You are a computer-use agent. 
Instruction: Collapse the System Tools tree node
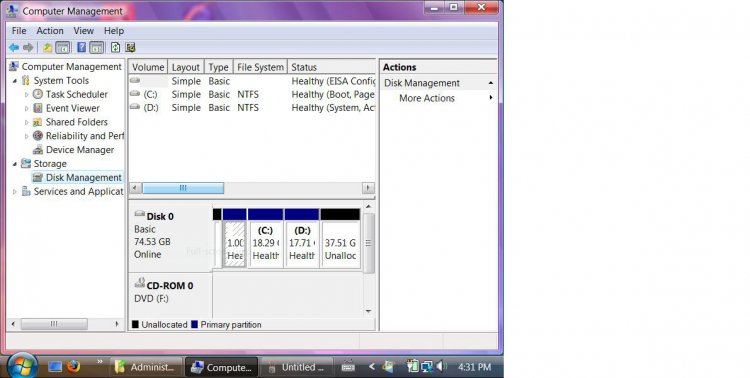tap(15, 81)
